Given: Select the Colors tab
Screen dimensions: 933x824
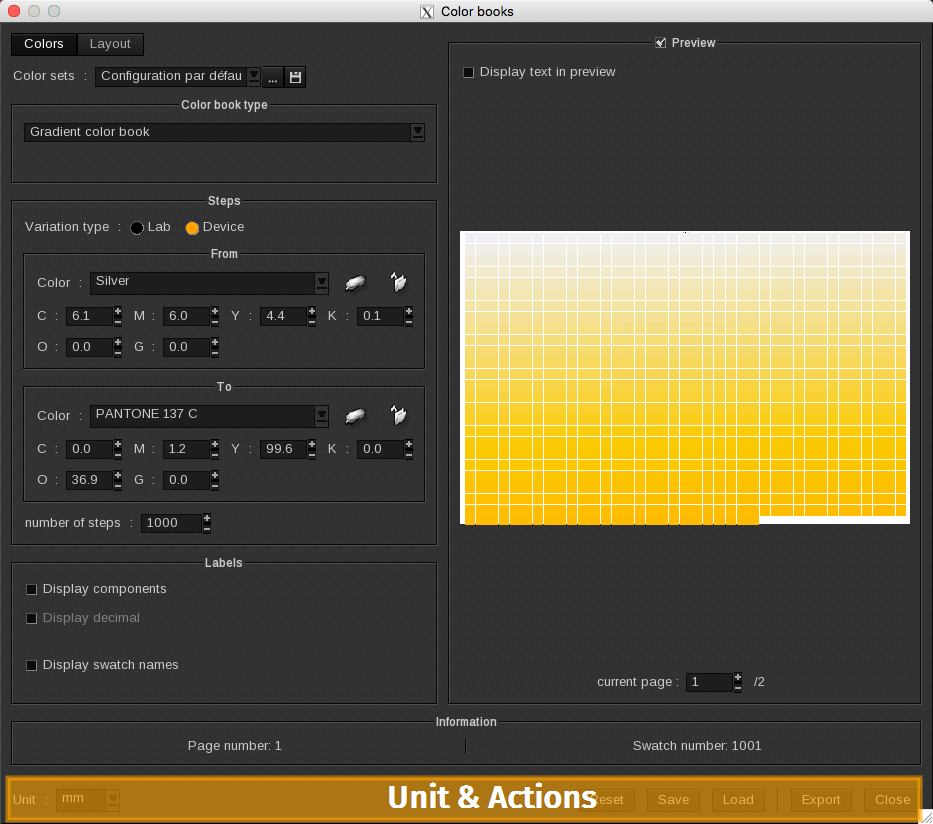Looking at the screenshot, I should (x=44, y=44).
